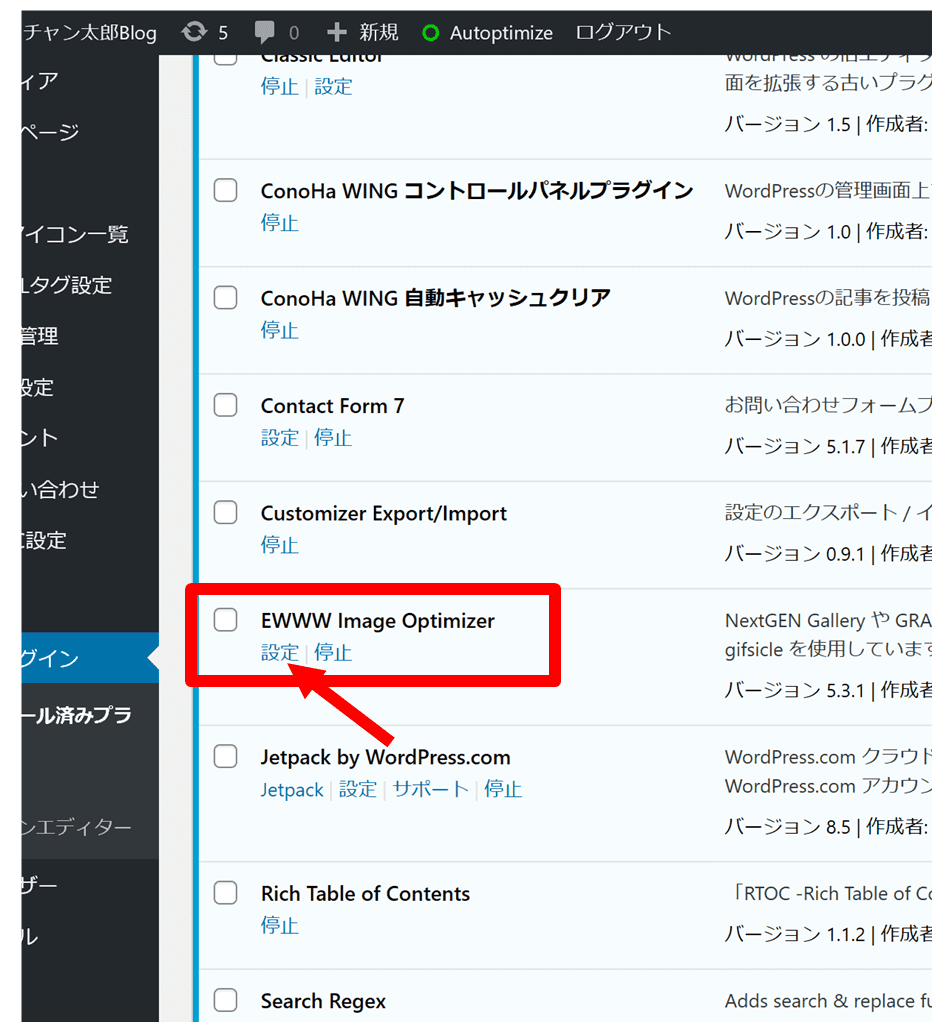Click the Search Regex plugin title

[x=323, y=1002]
